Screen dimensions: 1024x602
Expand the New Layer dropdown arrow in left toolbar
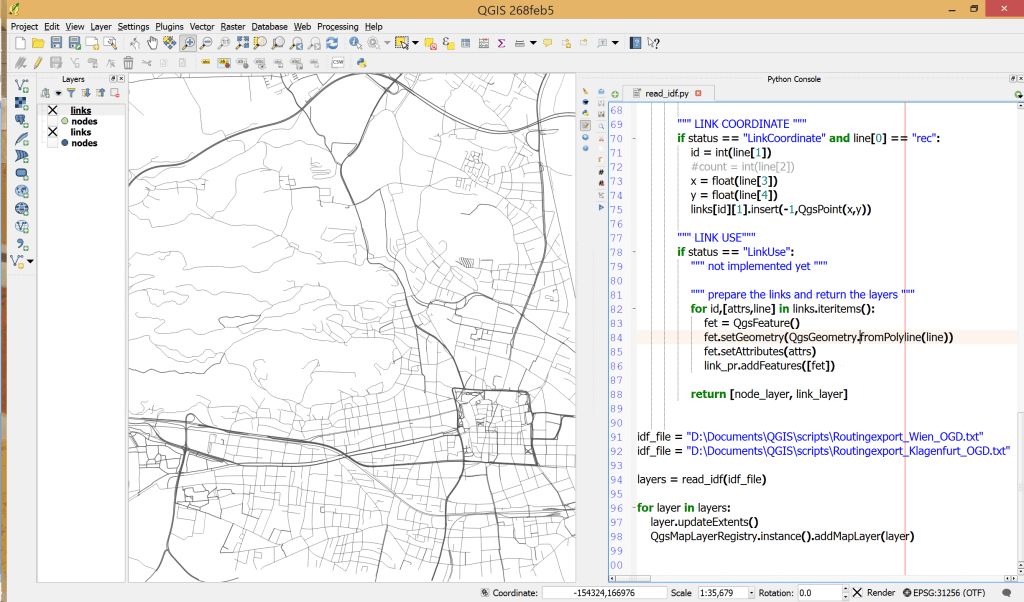[x=31, y=262]
